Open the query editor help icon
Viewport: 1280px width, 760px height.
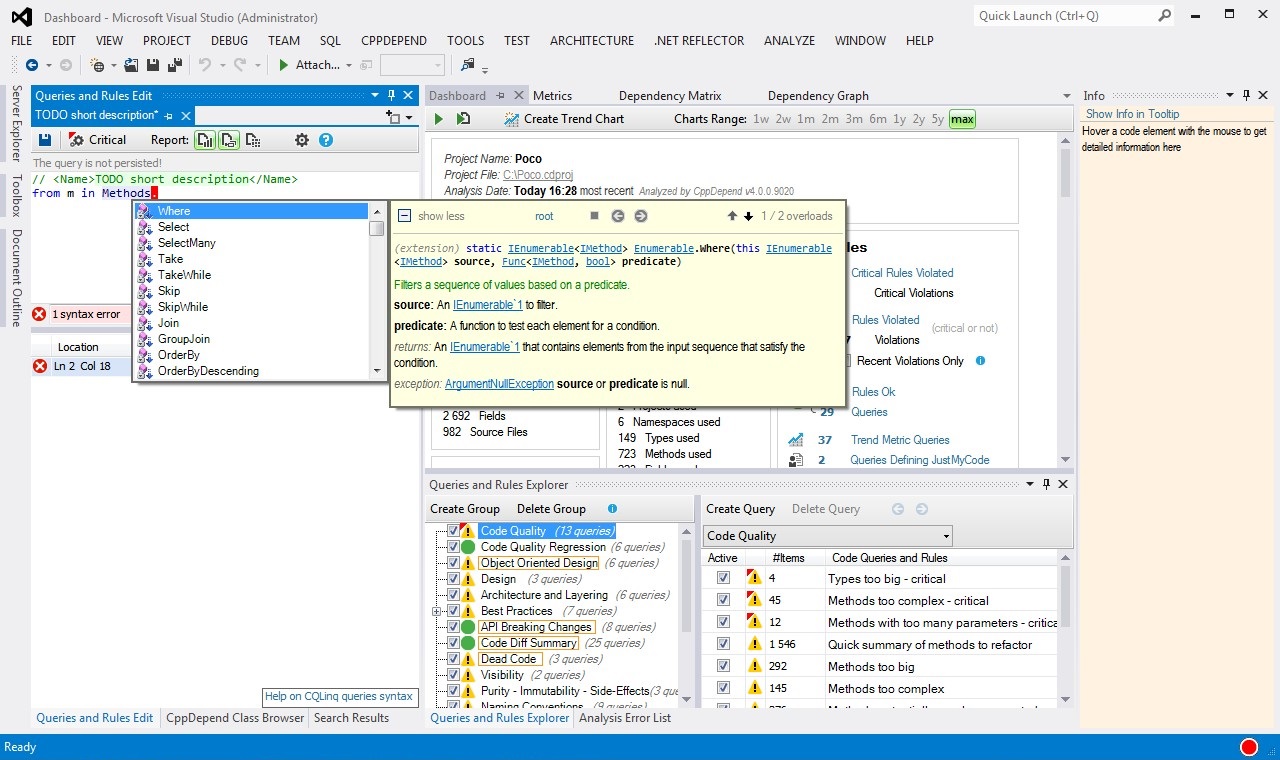326,140
